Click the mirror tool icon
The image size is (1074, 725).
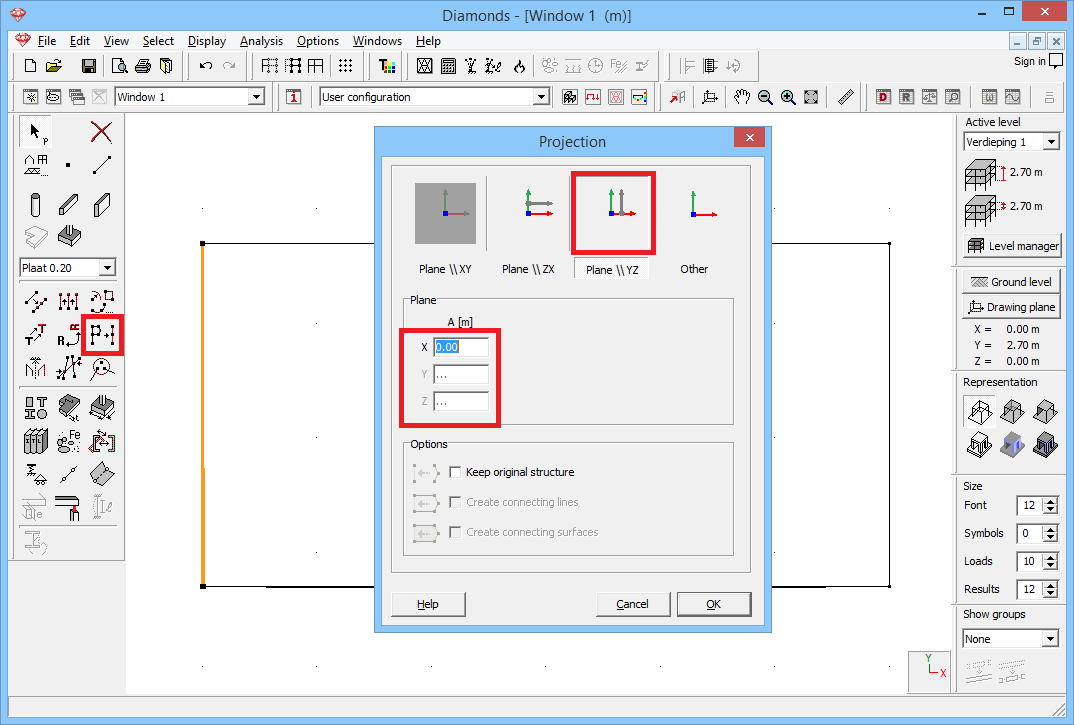point(36,368)
